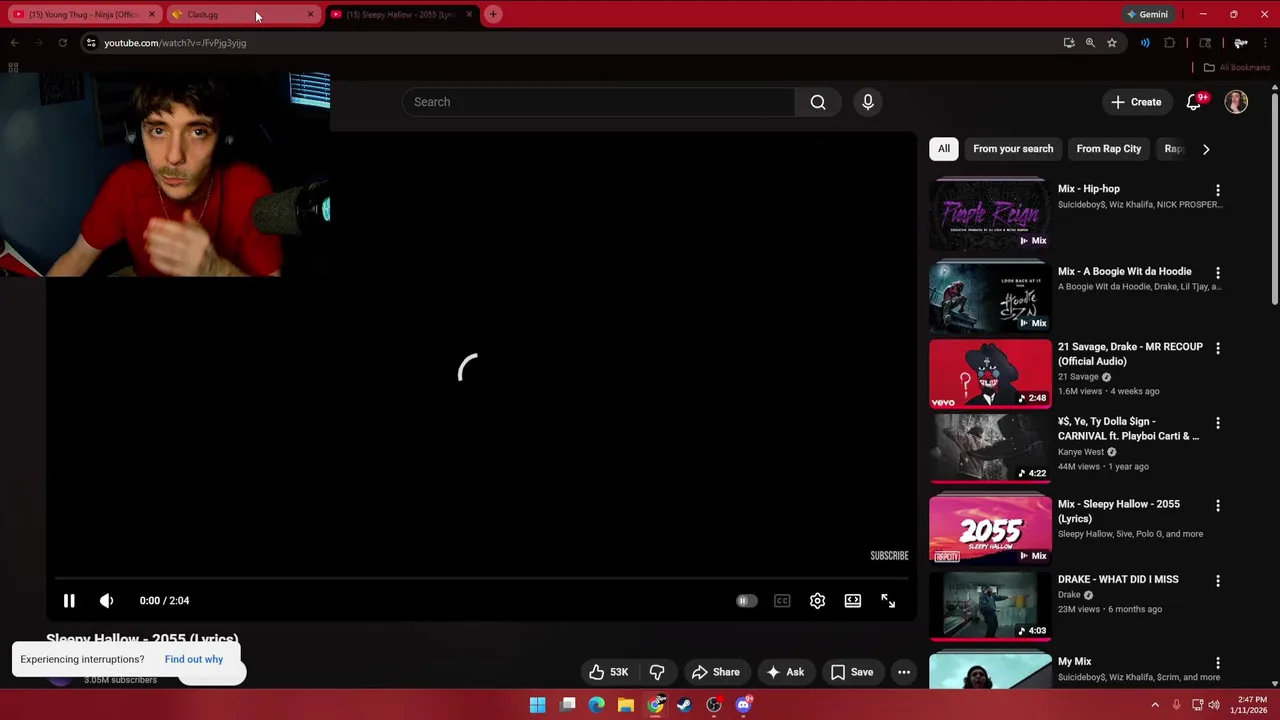Start voice search with the microphone icon

click(x=868, y=102)
